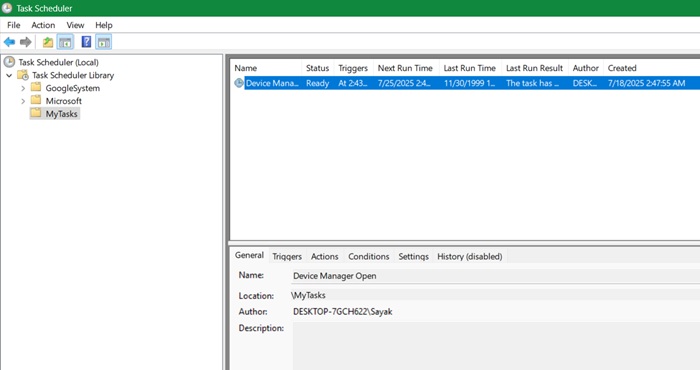700x370 pixels.
Task: Click the Task Scheduler title bar clock icon
Action: pyautogui.click(x=7, y=8)
